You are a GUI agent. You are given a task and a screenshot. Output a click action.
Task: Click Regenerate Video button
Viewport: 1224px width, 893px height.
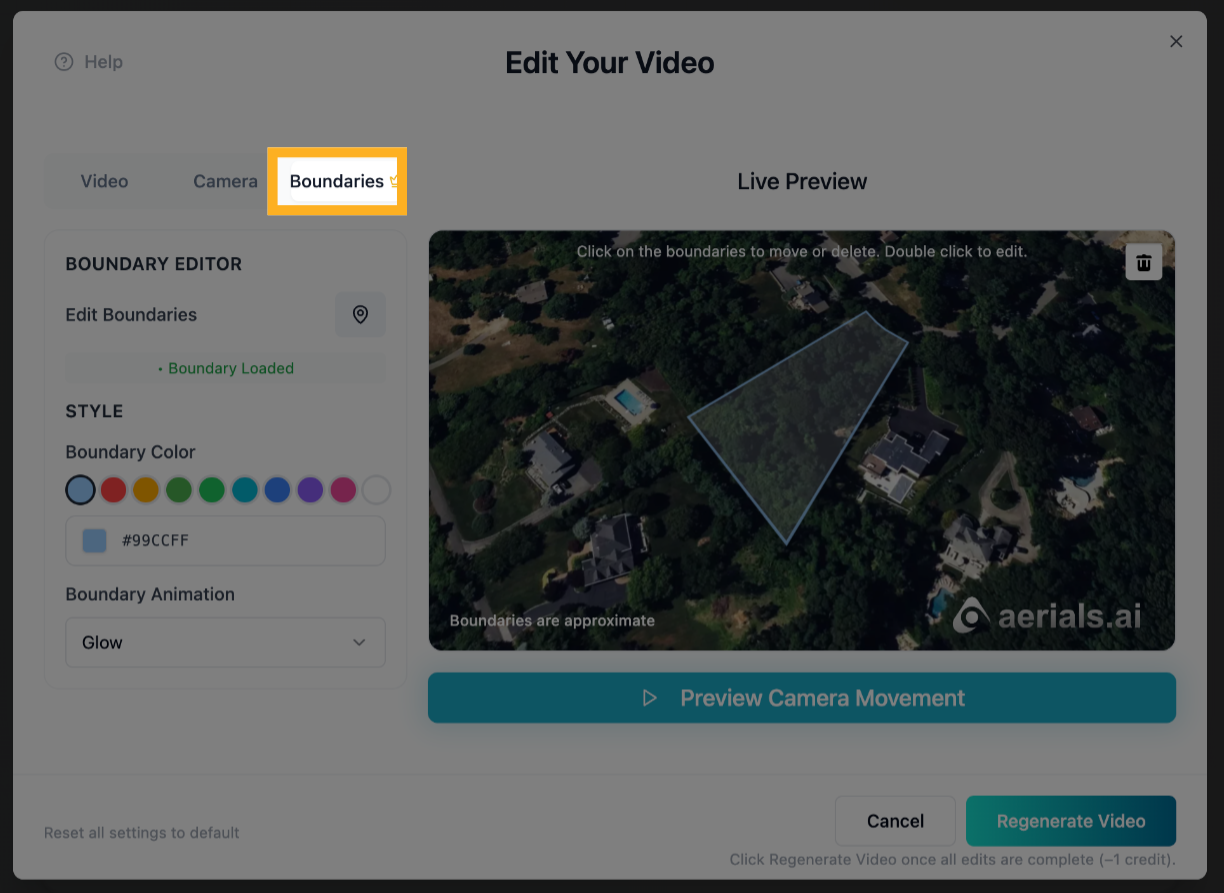point(1071,821)
